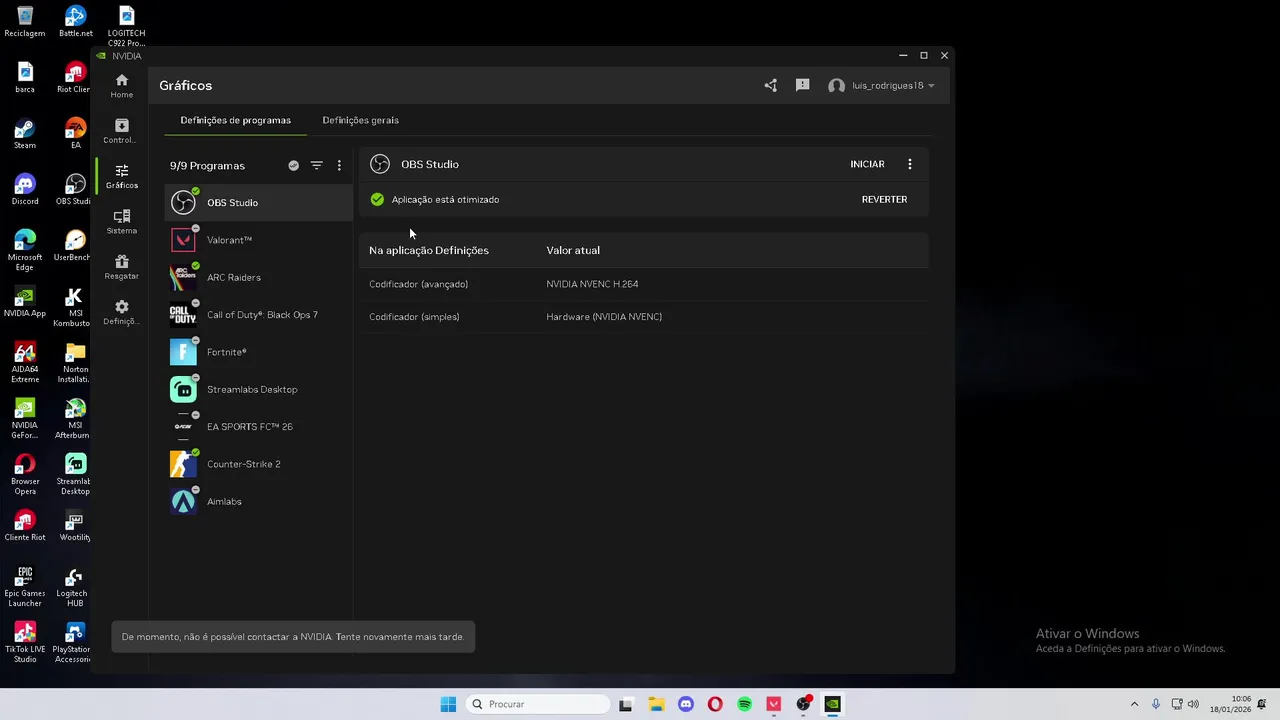The image size is (1280, 720).
Task: Open Discord desktop shortcut
Action: click(x=25, y=190)
